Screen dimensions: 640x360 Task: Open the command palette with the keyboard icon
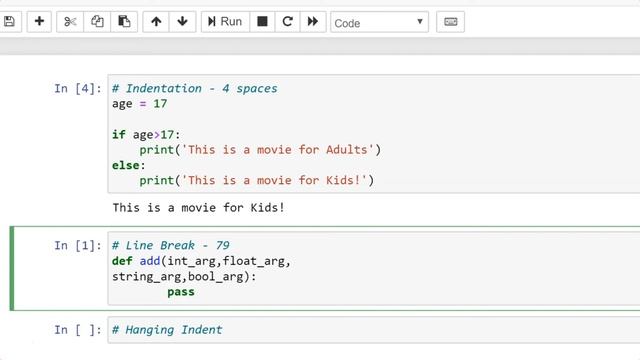[451, 22]
